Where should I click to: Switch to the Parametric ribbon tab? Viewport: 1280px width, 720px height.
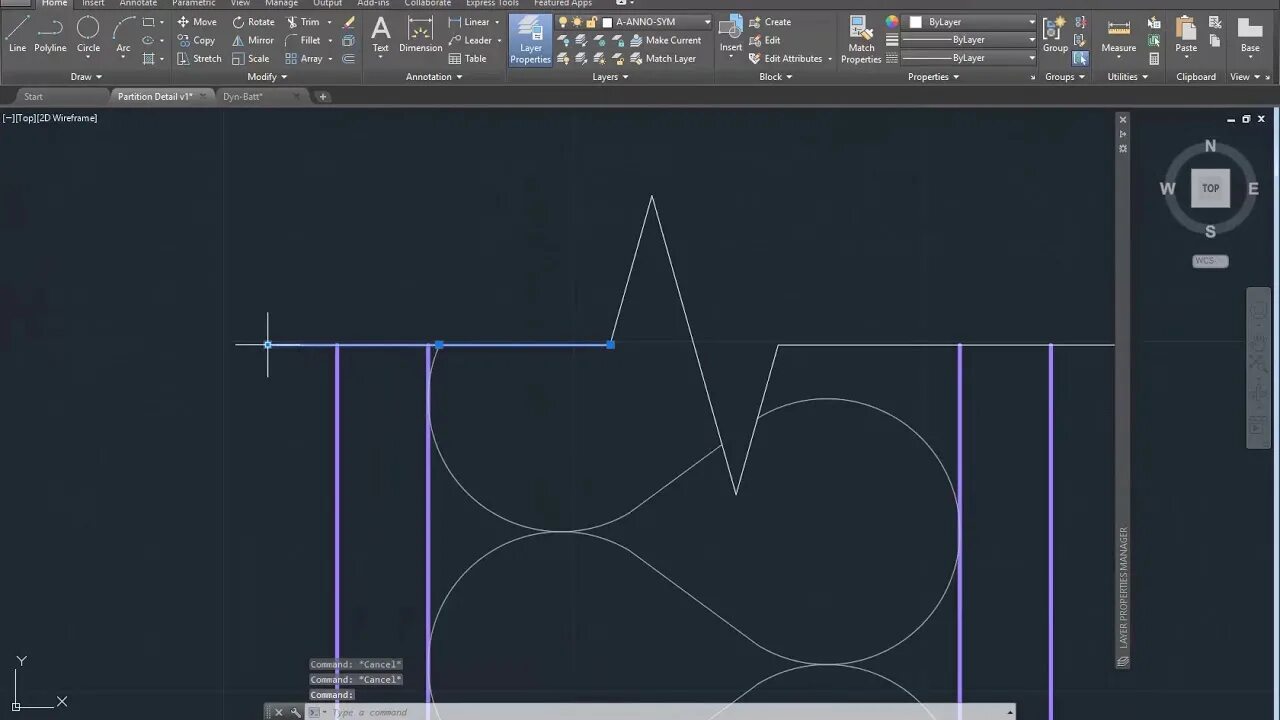(194, 3)
